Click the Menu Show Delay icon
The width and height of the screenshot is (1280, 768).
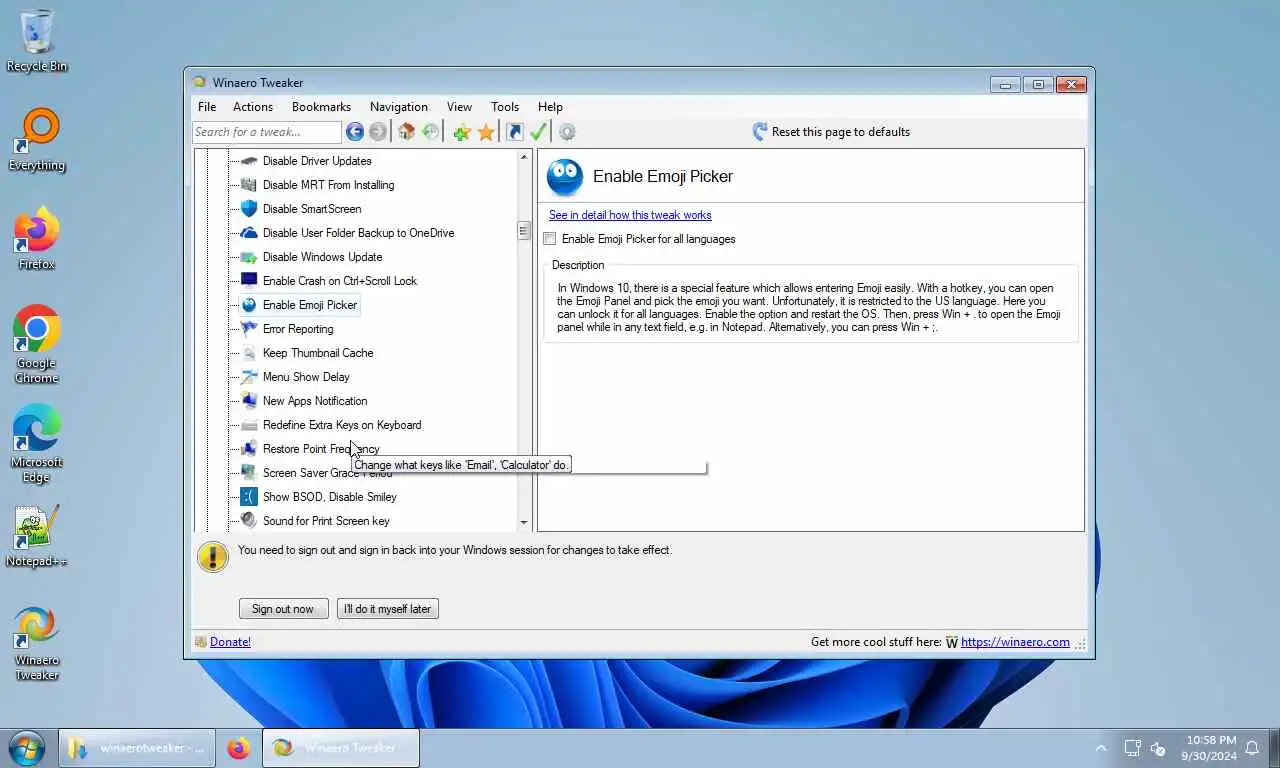[249, 377]
